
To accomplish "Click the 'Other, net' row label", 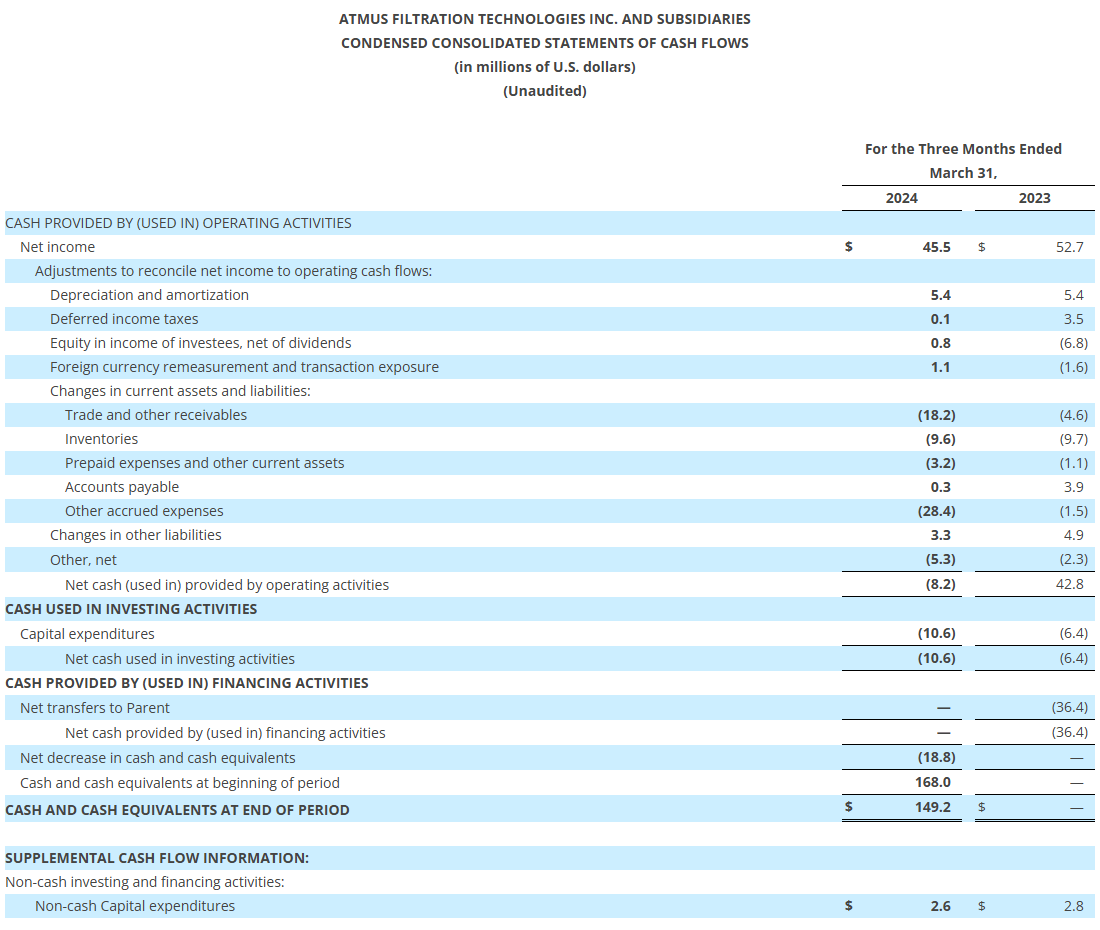I will [83, 560].
